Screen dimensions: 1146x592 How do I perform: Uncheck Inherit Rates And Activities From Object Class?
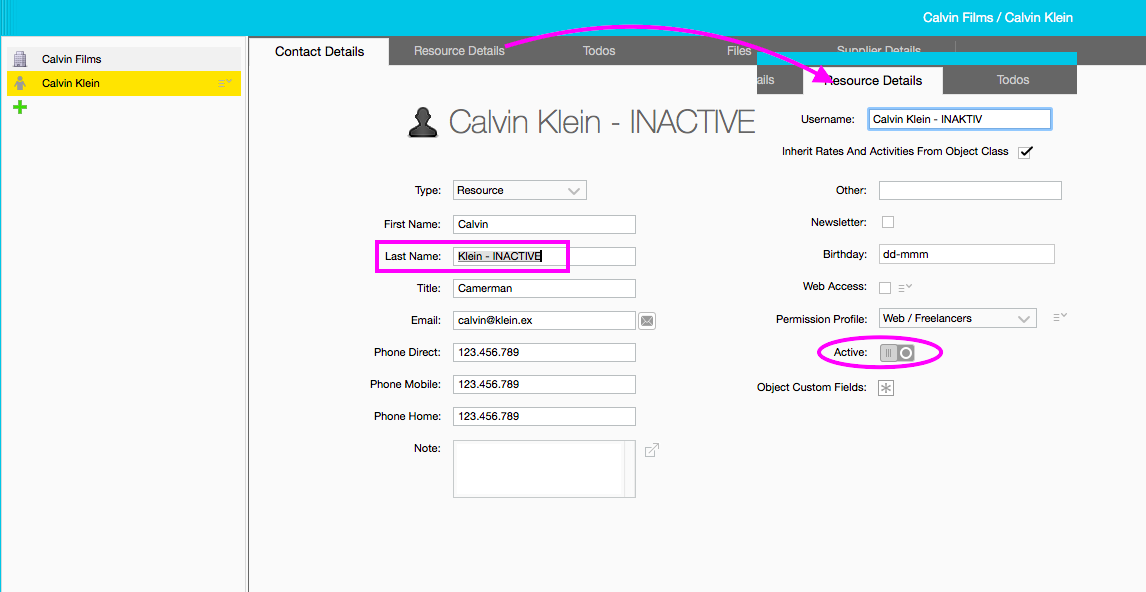1025,152
